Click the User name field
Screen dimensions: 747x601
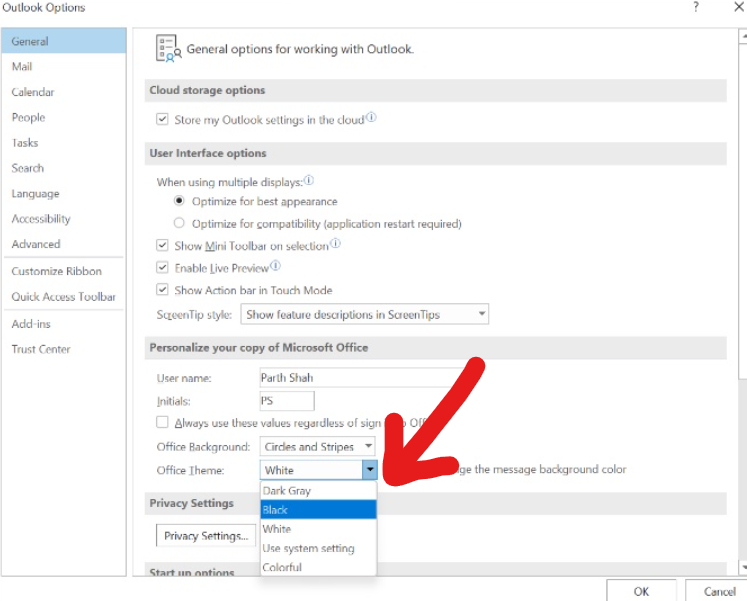pyautogui.click(x=362, y=378)
